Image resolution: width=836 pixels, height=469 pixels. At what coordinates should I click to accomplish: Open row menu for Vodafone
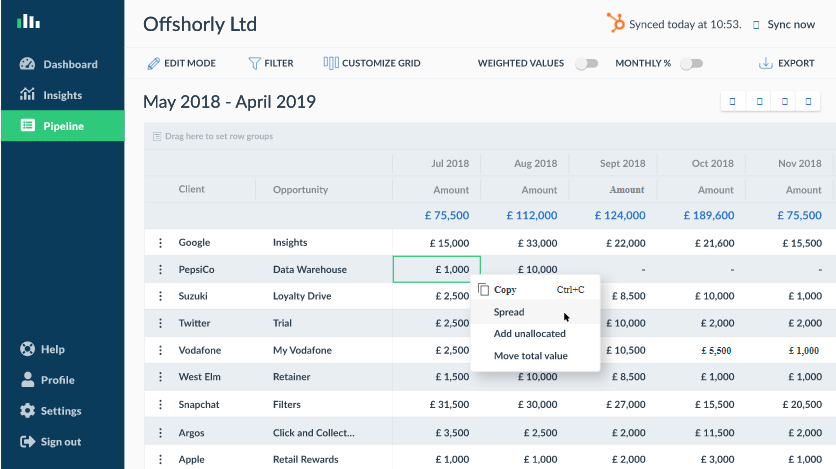click(x=160, y=350)
